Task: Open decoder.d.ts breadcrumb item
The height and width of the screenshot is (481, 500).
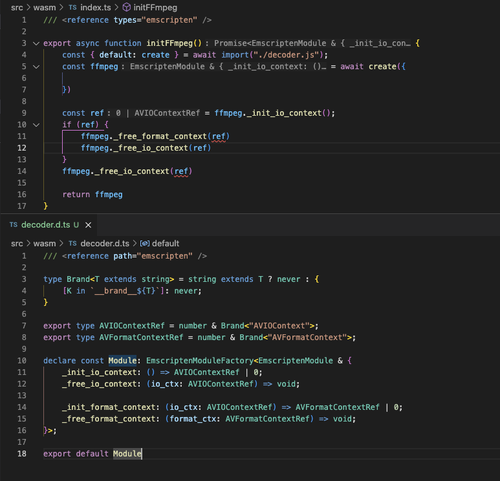Action: tap(105, 244)
